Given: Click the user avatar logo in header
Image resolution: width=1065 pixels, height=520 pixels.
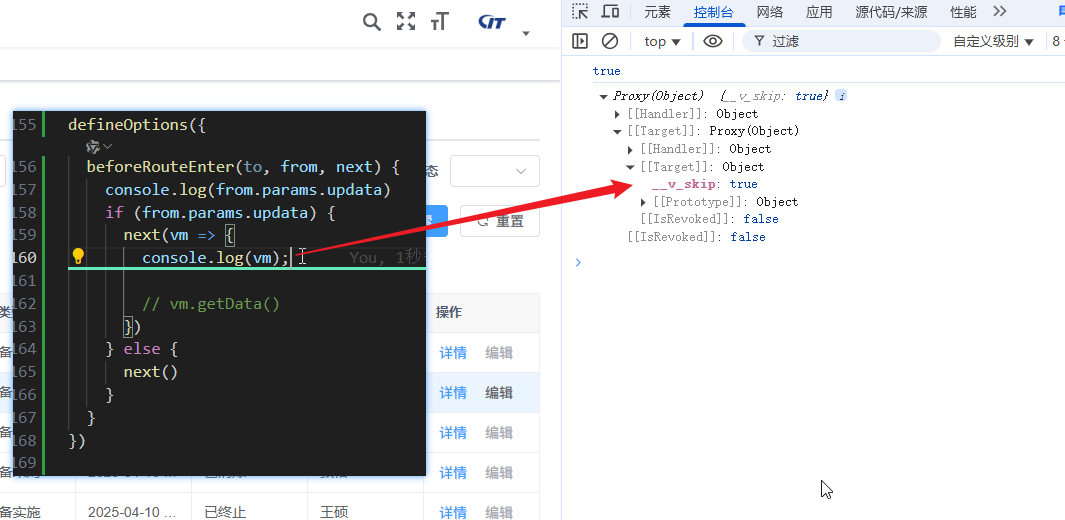Looking at the screenshot, I should point(492,22).
